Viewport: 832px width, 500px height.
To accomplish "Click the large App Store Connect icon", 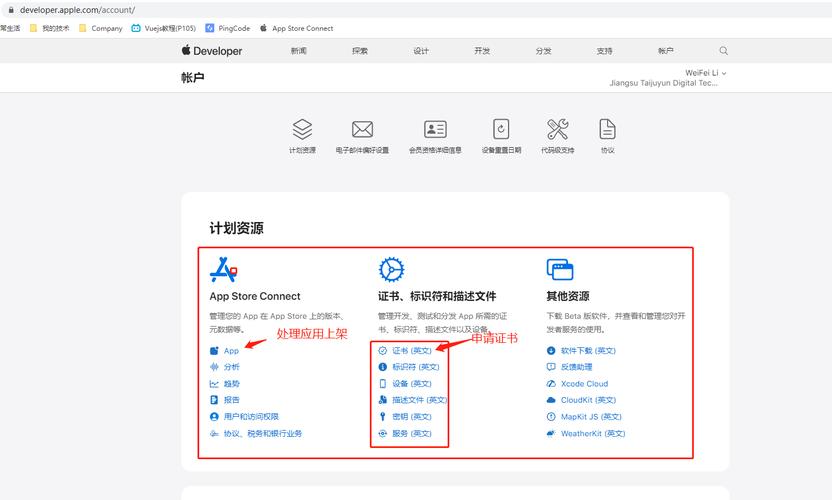I will pyautogui.click(x=223, y=270).
